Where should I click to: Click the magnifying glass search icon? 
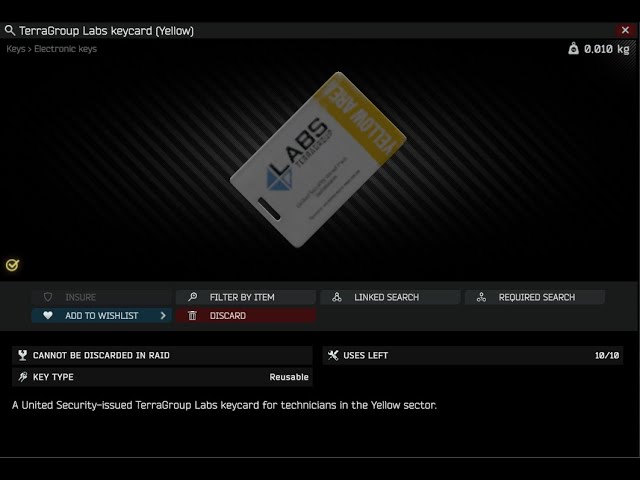pyautogui.click(x=9, y=30)
